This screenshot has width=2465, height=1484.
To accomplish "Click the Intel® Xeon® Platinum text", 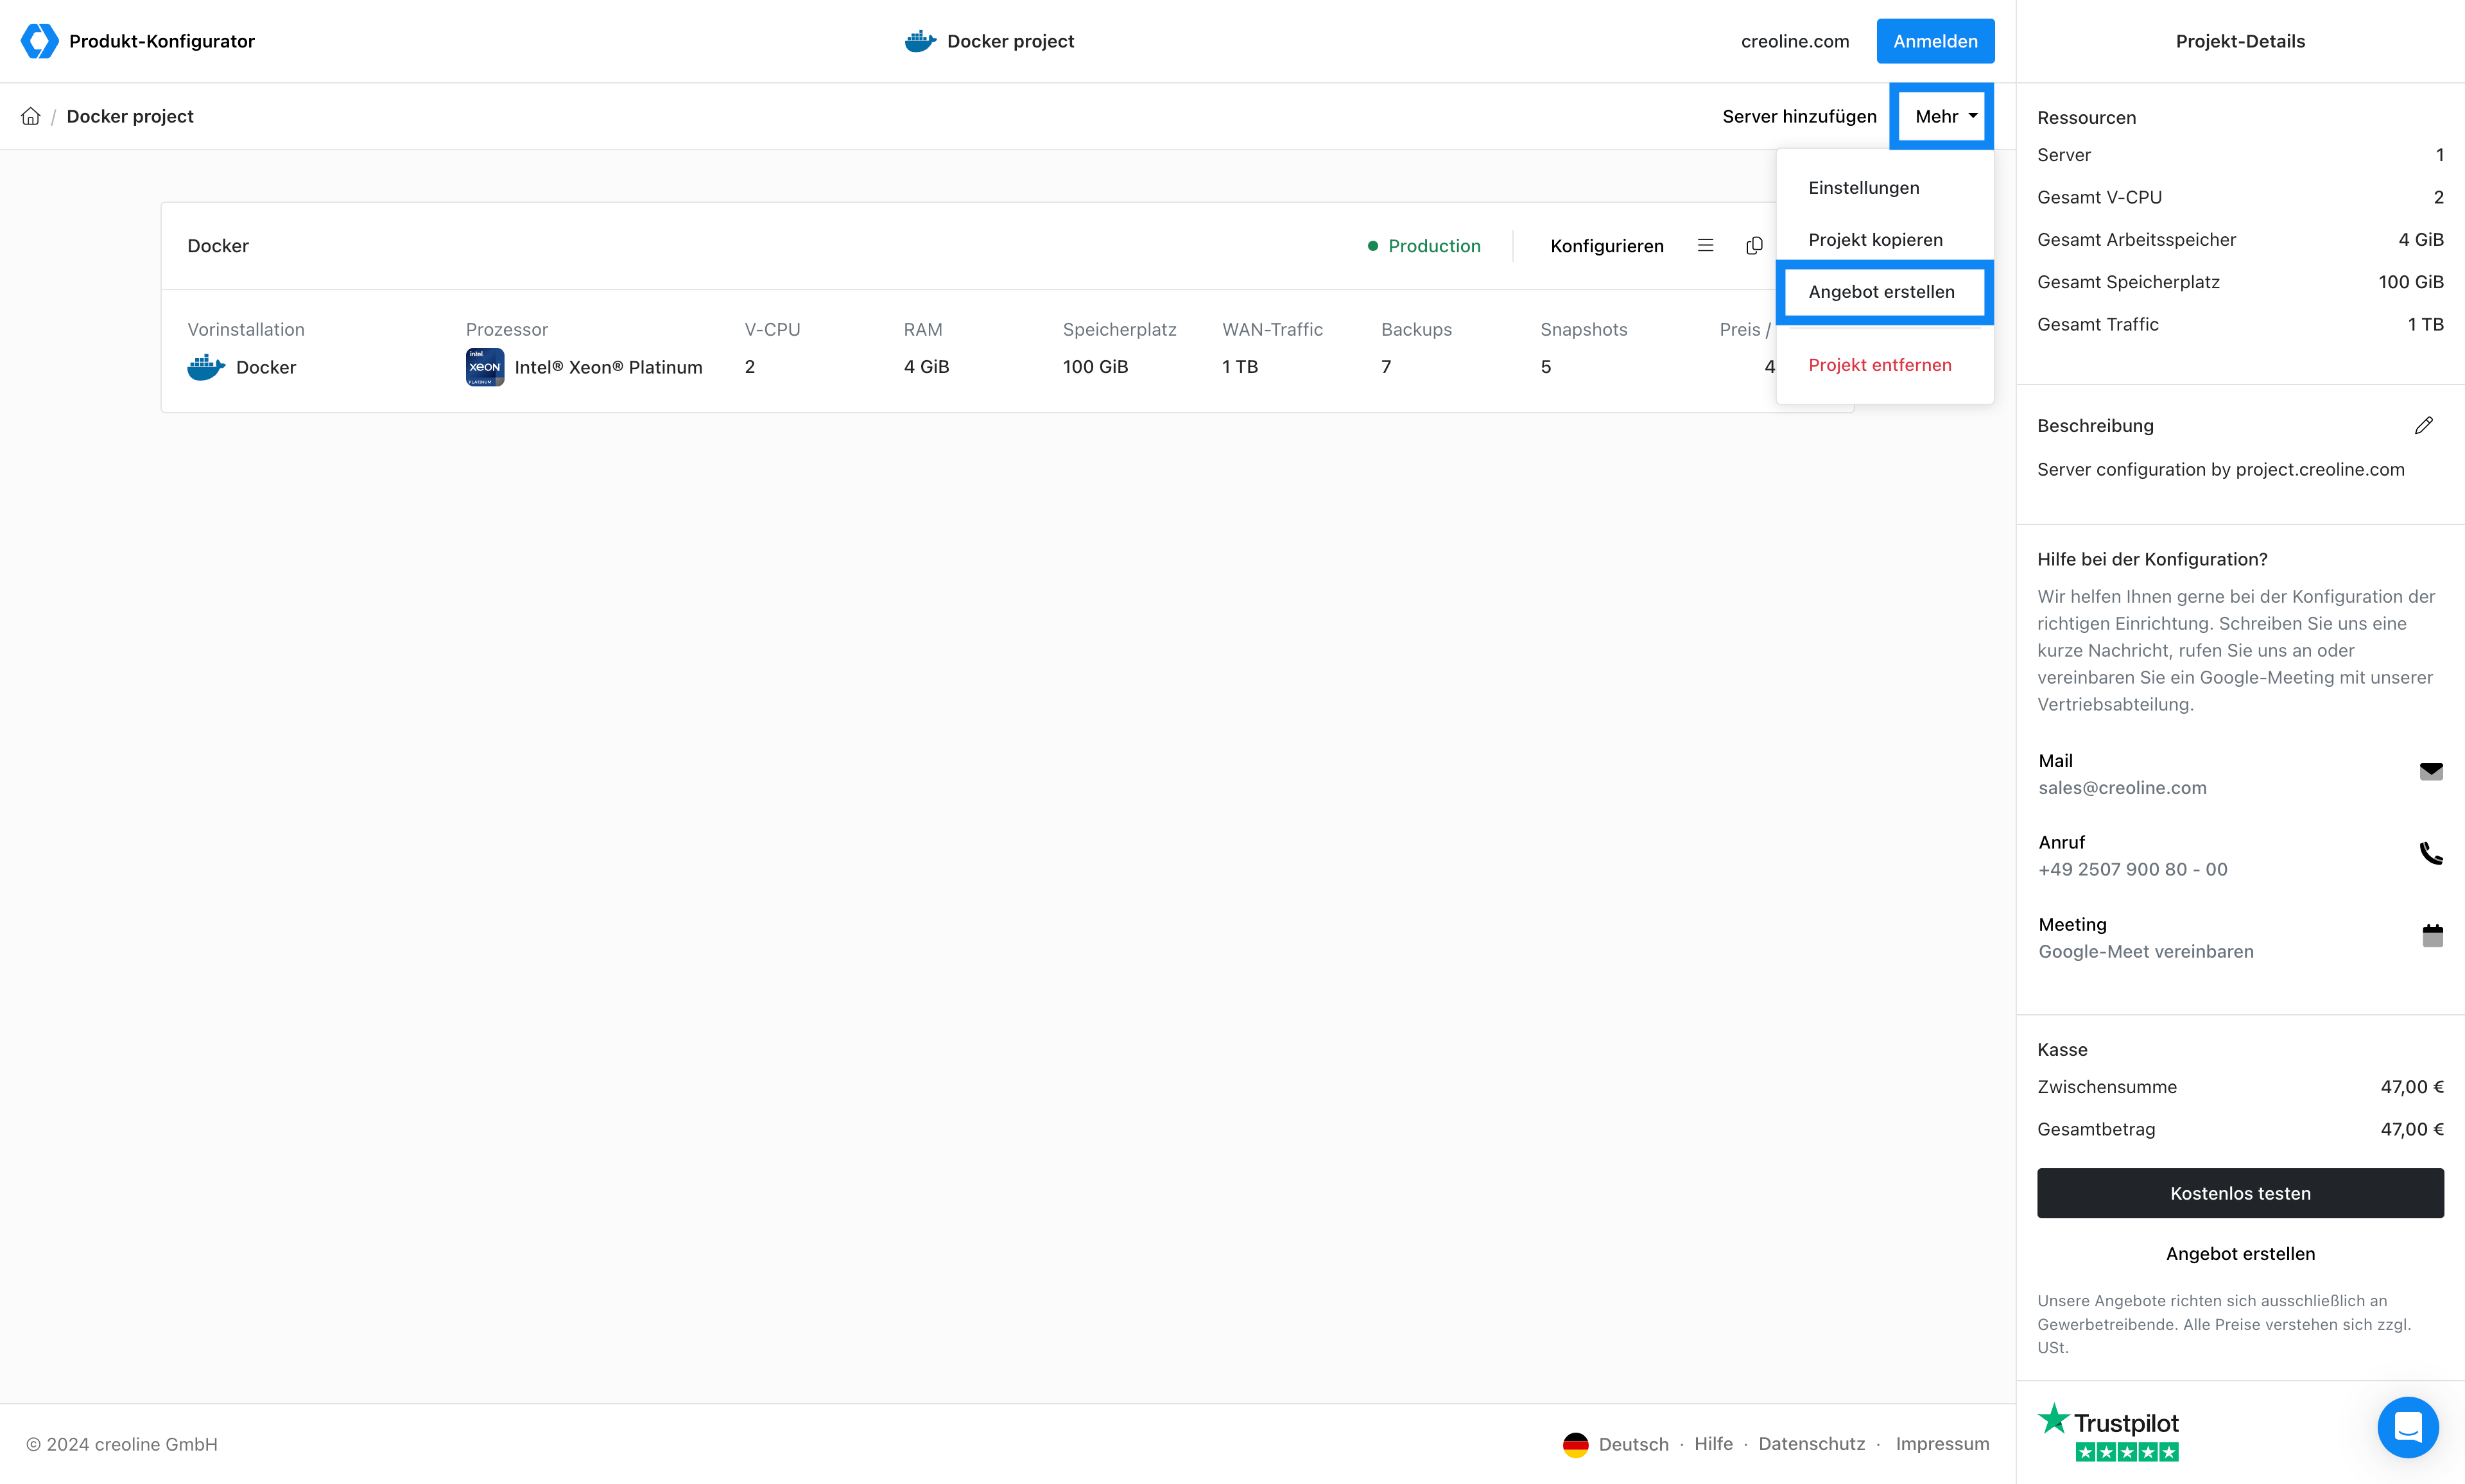I will [608, 367].
